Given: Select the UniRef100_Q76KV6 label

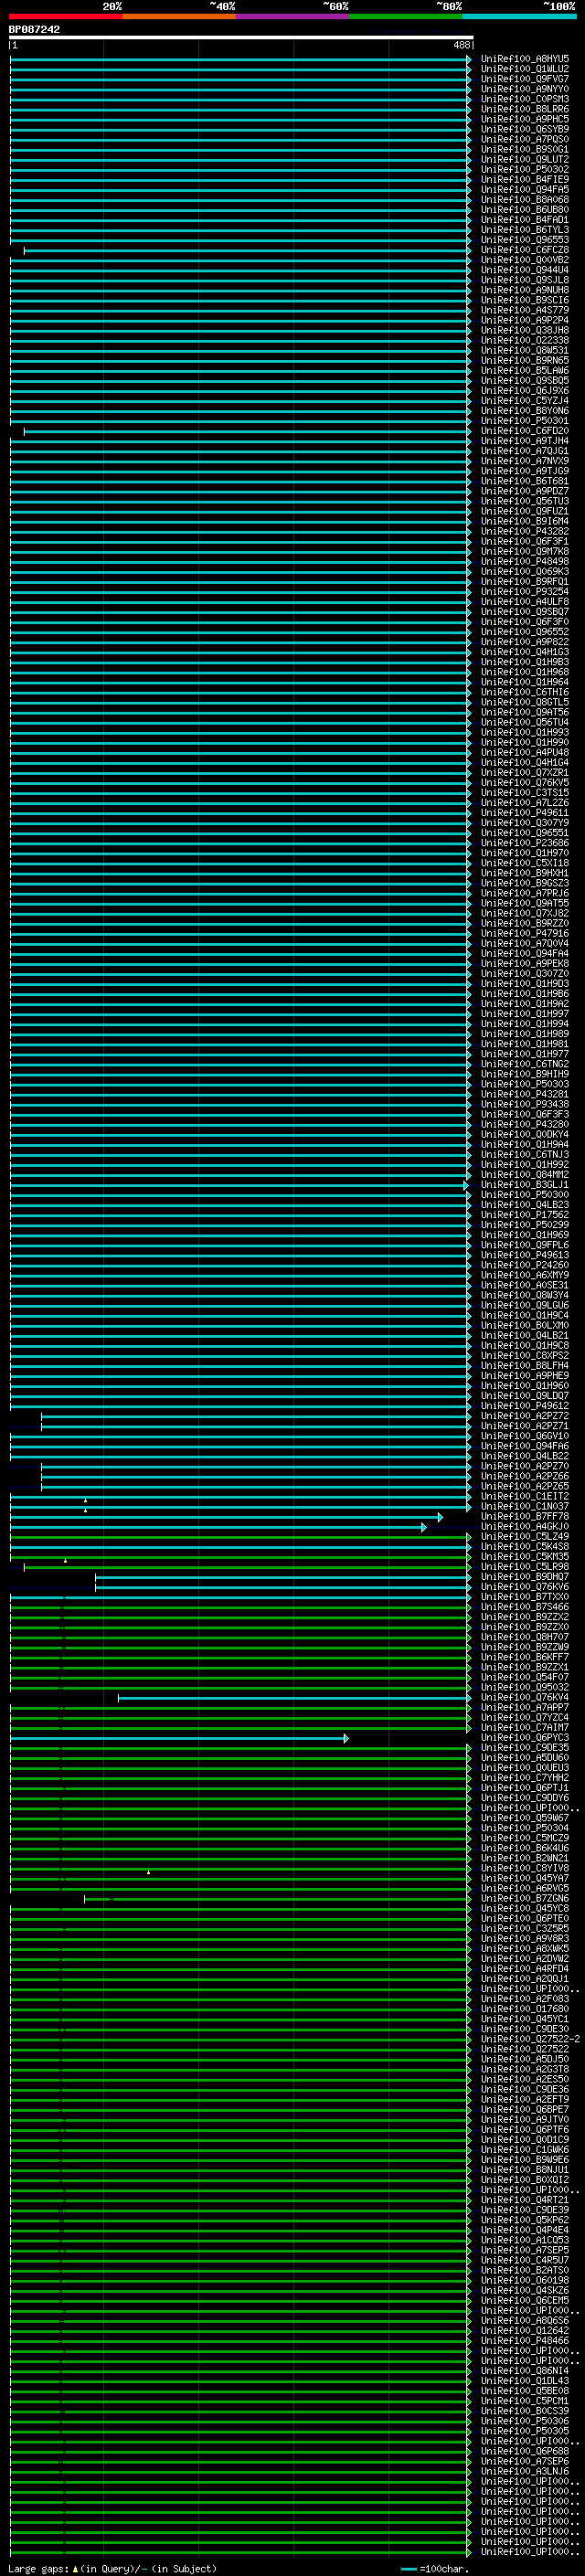Looking at the screenshot, I should coord(525,1587).
